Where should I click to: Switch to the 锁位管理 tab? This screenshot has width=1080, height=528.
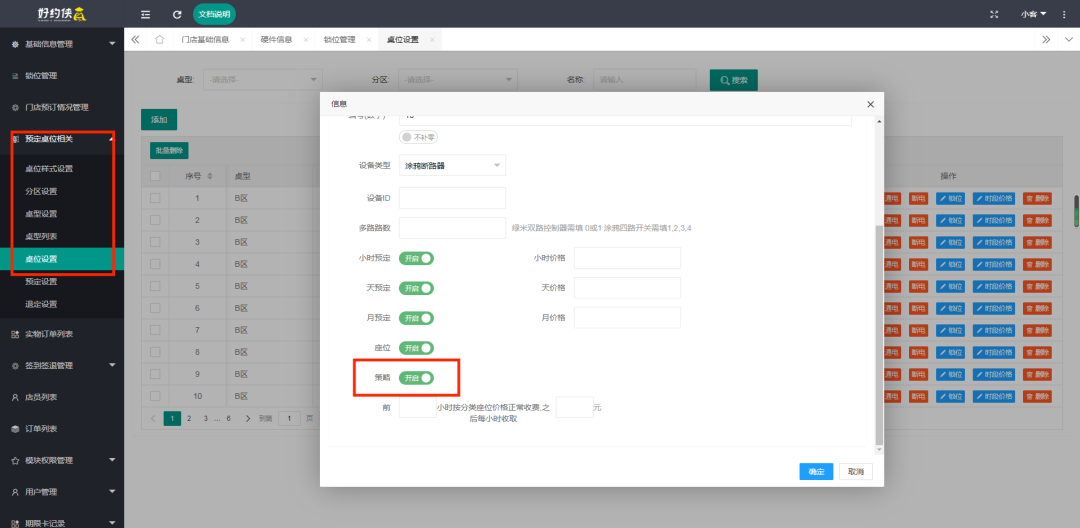pos(340,40)
